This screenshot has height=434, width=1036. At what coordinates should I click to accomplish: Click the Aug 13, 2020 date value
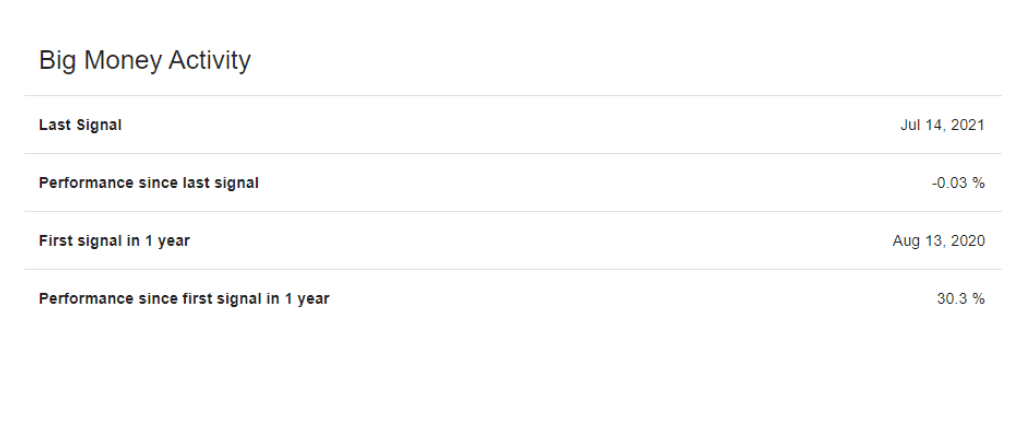(x=938, y=241)
